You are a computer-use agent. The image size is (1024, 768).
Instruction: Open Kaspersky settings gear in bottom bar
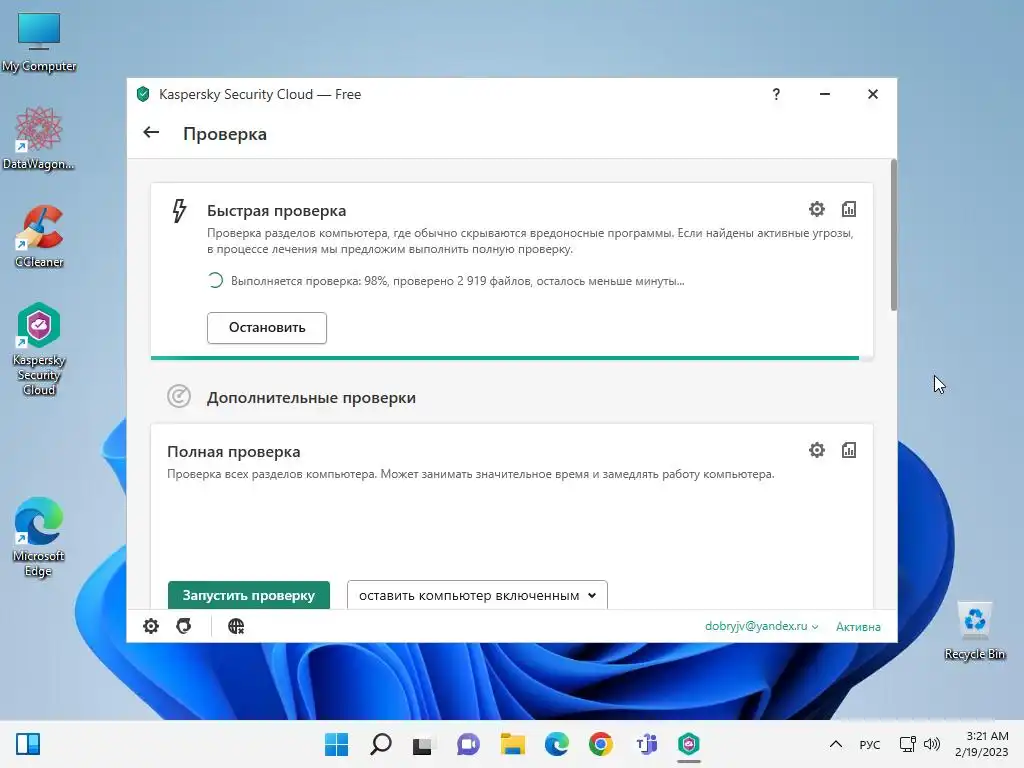pos(151,626)
